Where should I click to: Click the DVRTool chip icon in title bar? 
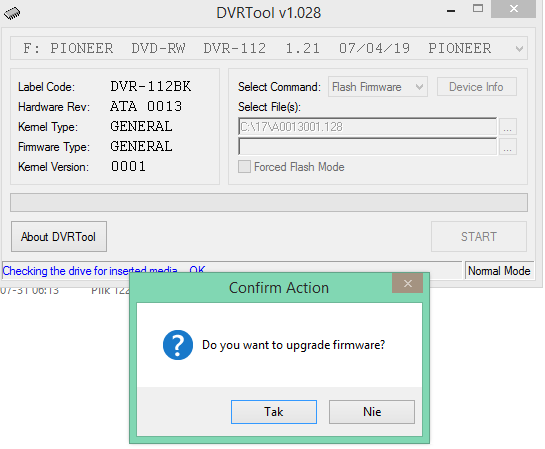coord(12,13)
